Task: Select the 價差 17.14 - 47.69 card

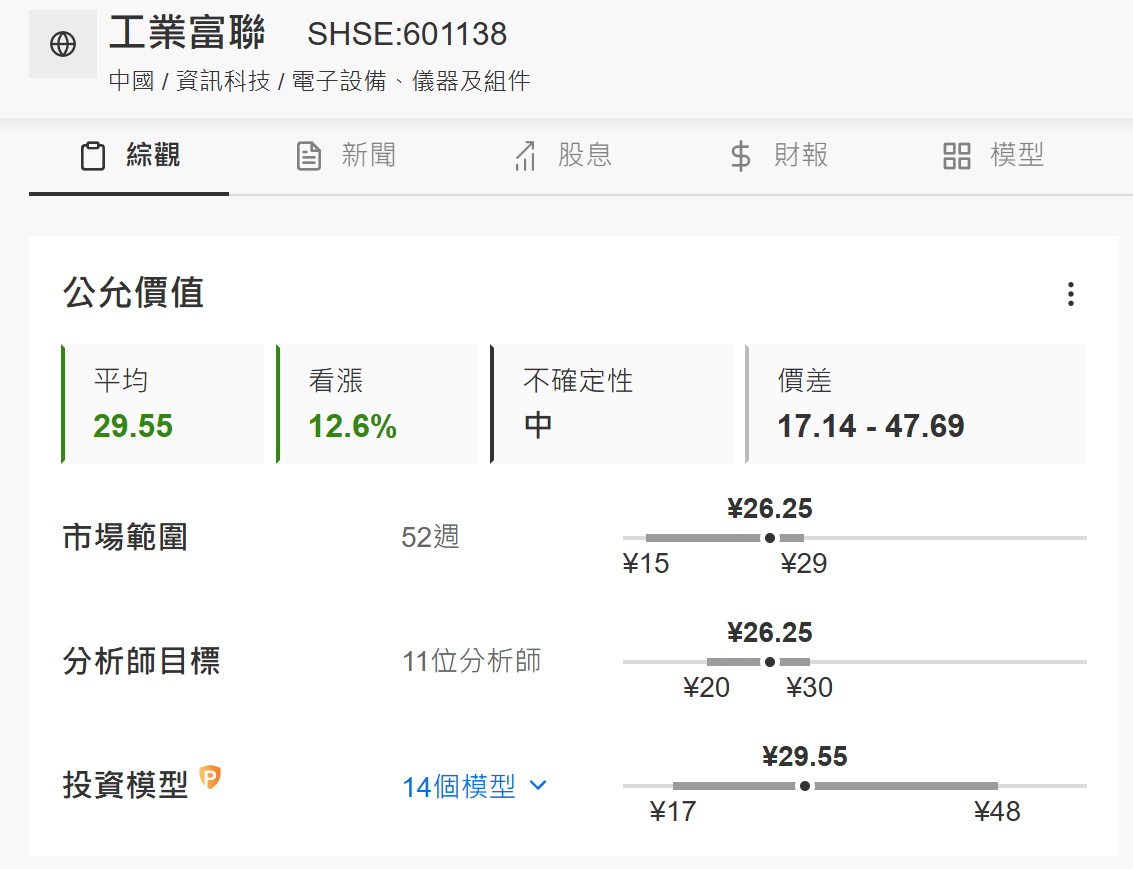Action: tap(916, 404)
